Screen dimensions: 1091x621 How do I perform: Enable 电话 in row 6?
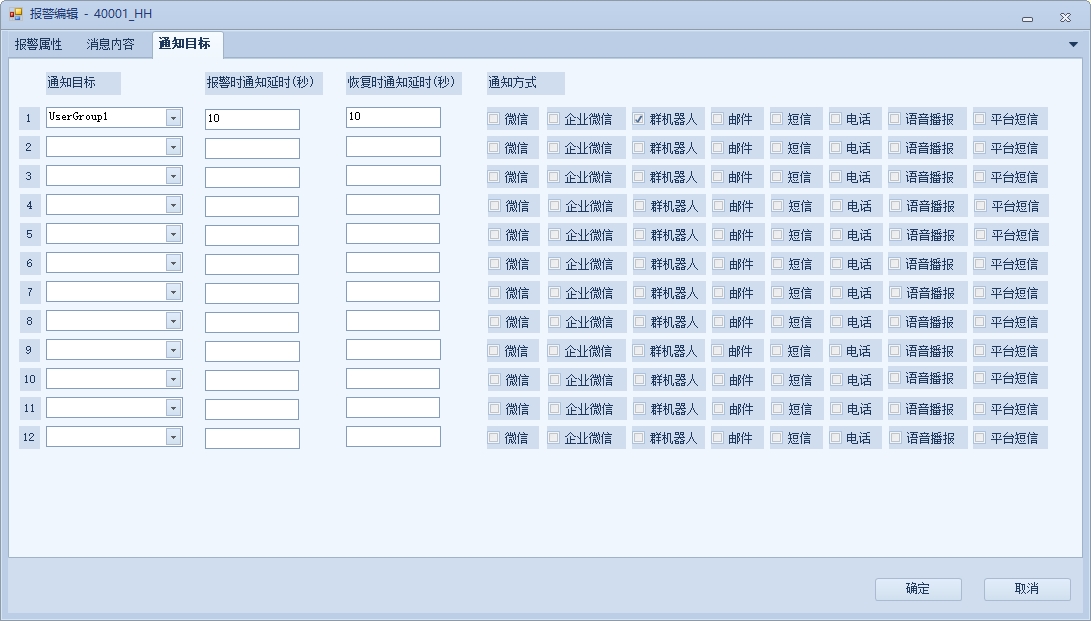coord(836,264)
